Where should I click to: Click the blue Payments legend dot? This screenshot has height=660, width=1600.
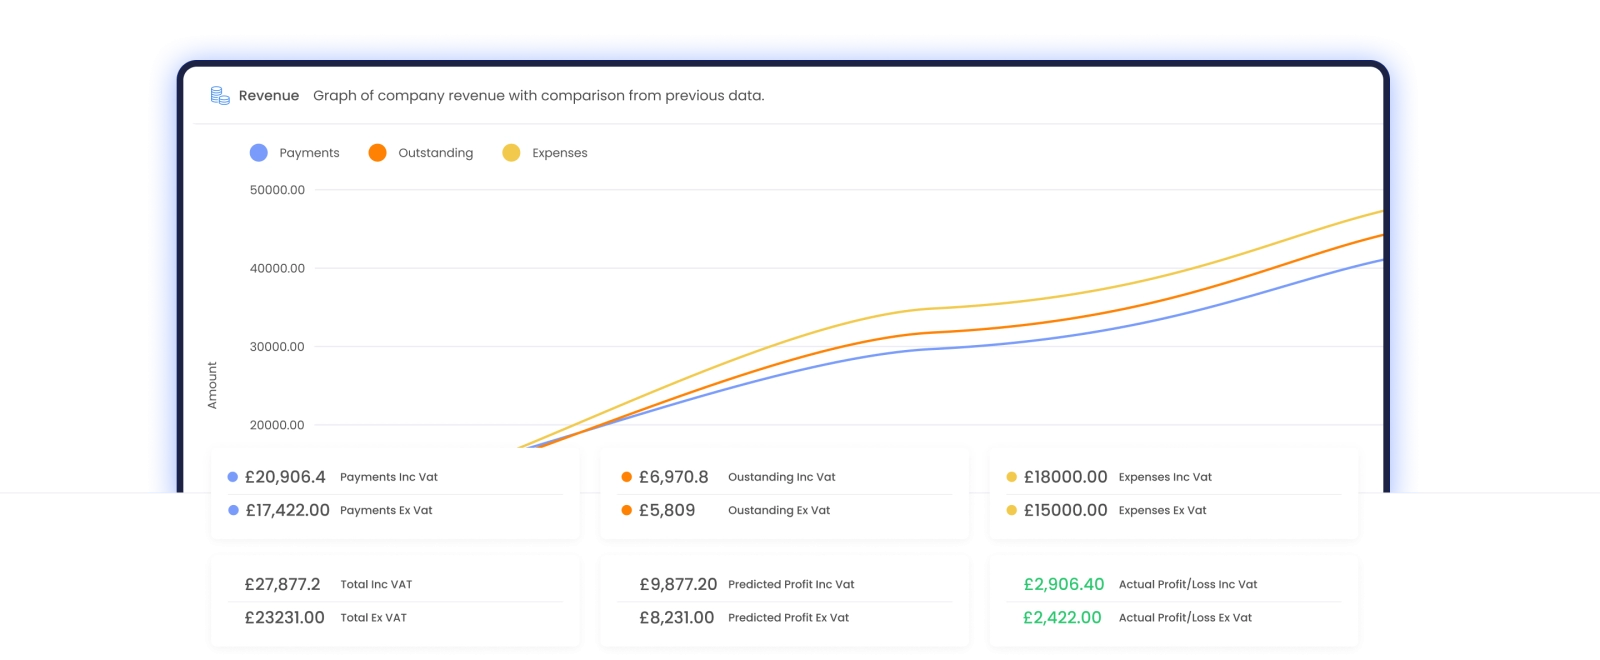[x=259, y=153]
